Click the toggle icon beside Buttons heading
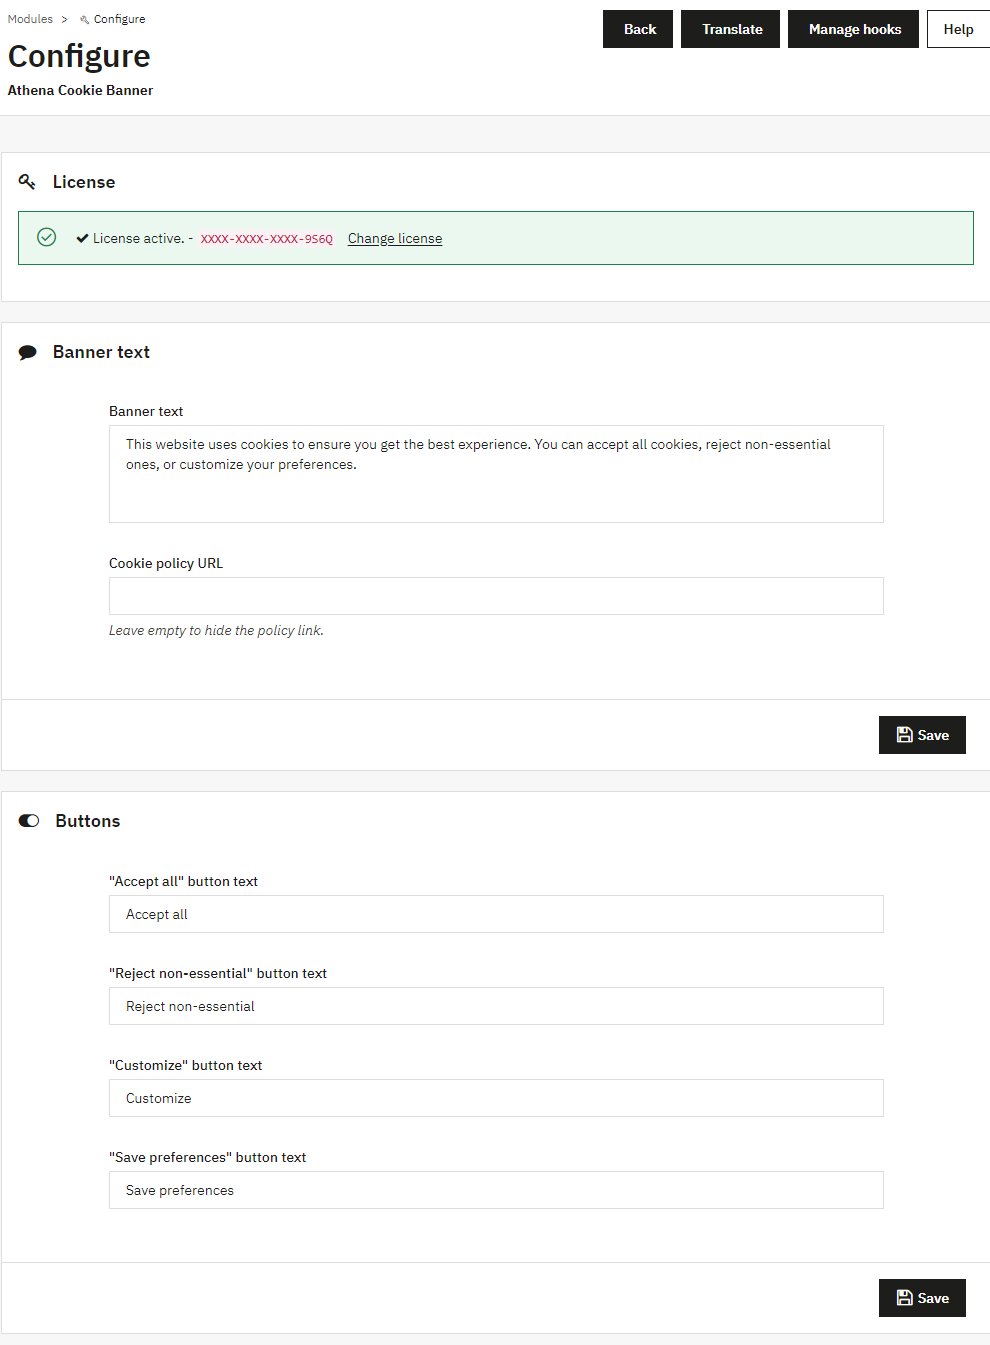This screenshot has height=1345, width=990. 29,821
